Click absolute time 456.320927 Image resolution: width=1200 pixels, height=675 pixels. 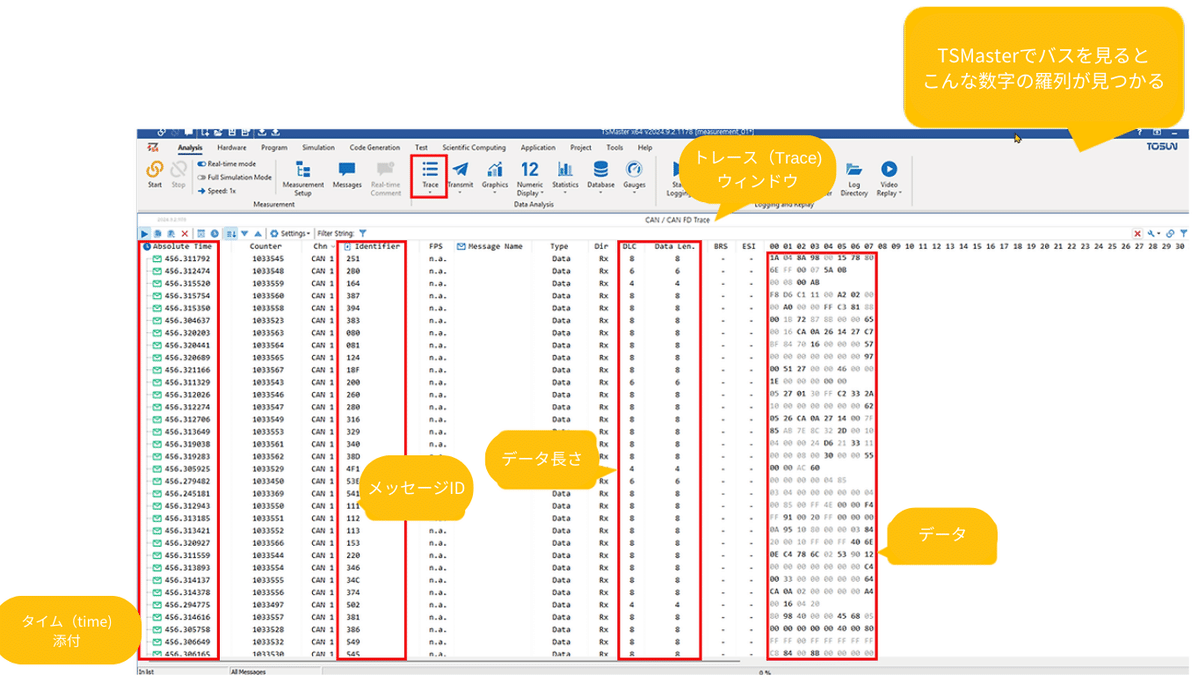[187, 543]
